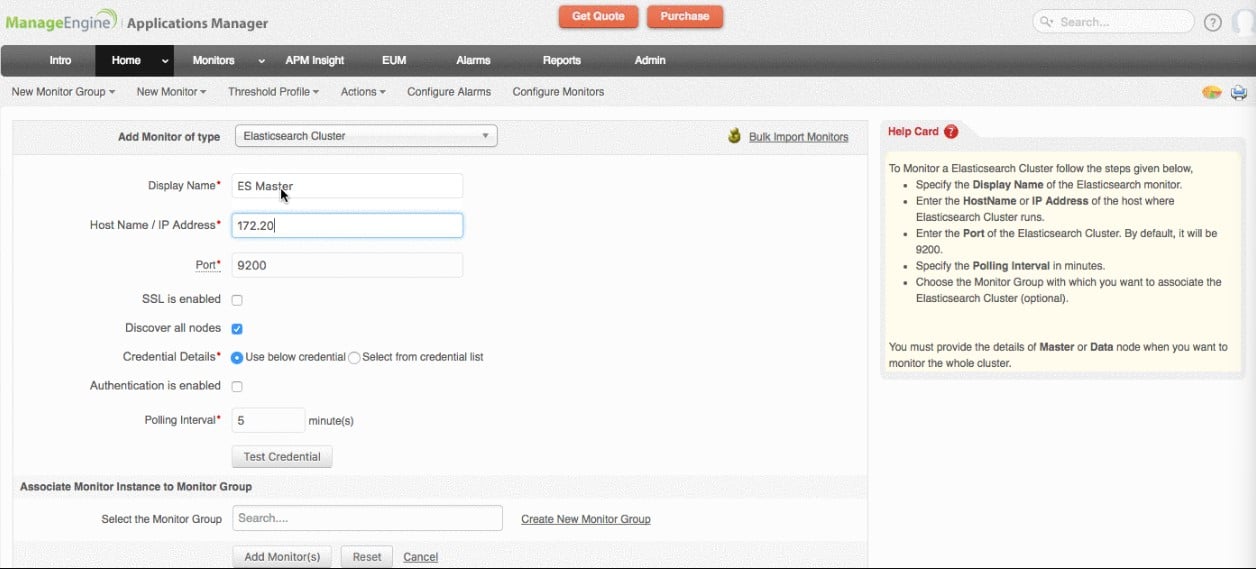Focus the Display Name input field
Image resolution: width=1256 pixels, height=569 pixels.
coord(347,186)
